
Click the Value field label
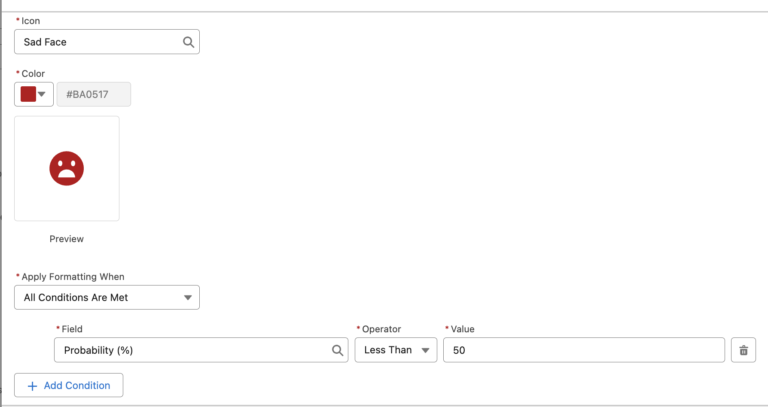coord(463,328)
